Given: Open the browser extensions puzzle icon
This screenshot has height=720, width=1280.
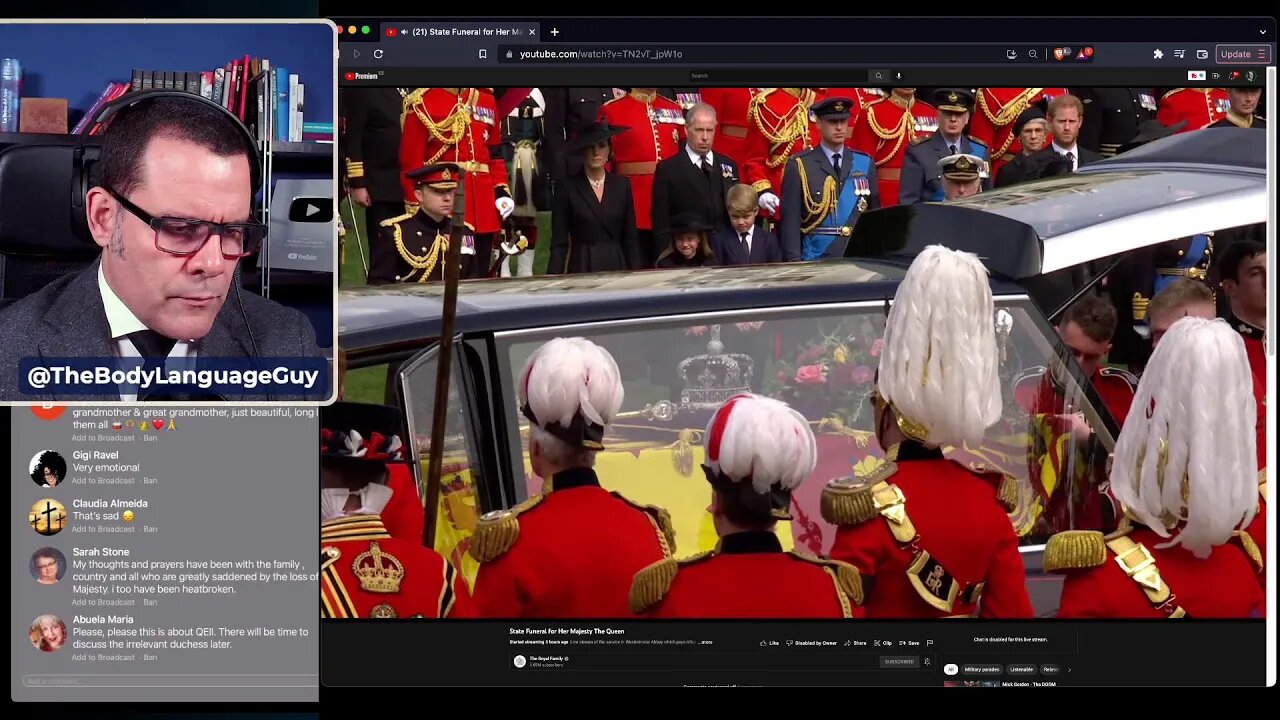Looking at the screenshot, I should 1158,54.
